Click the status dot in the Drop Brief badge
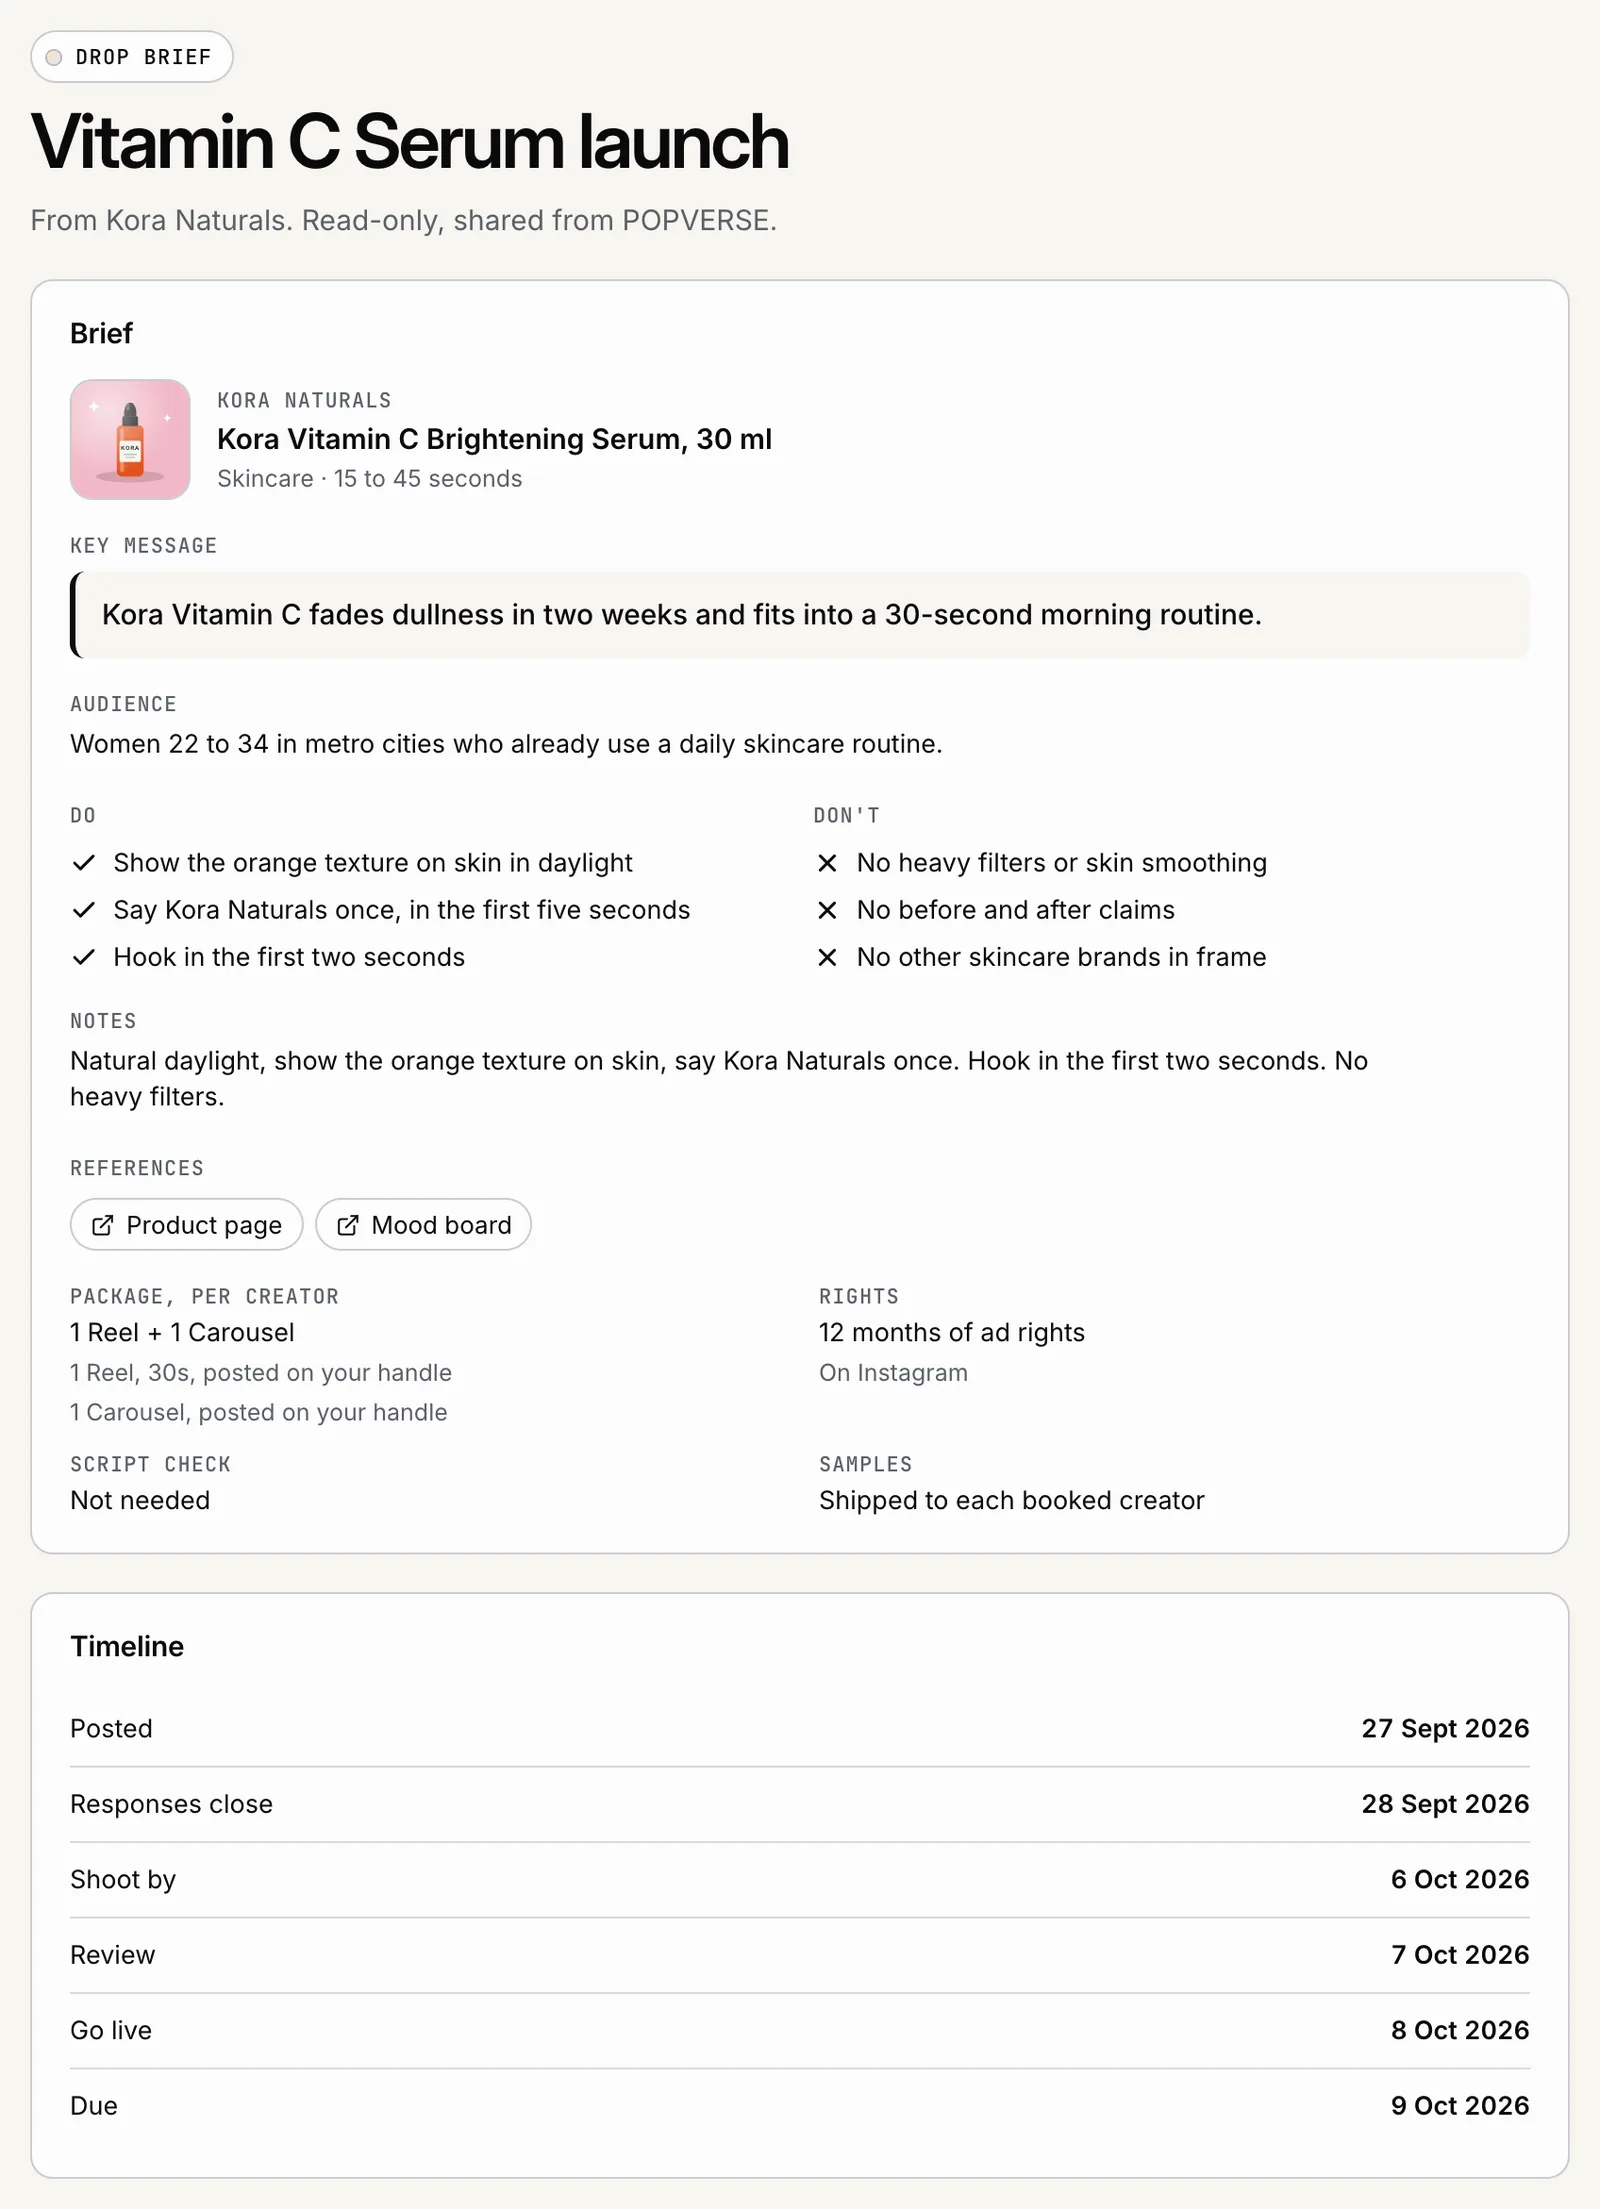The width and height of the screenshot is (1600, 2209). pos(54,57)
